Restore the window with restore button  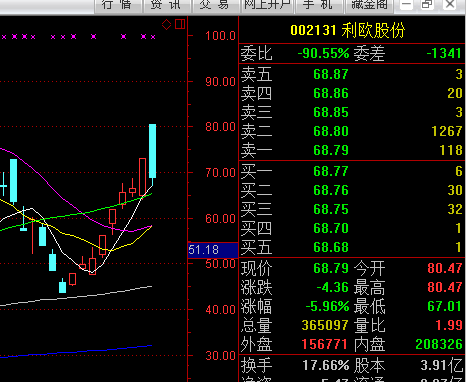pyautogui.click(x=427, y=5)
